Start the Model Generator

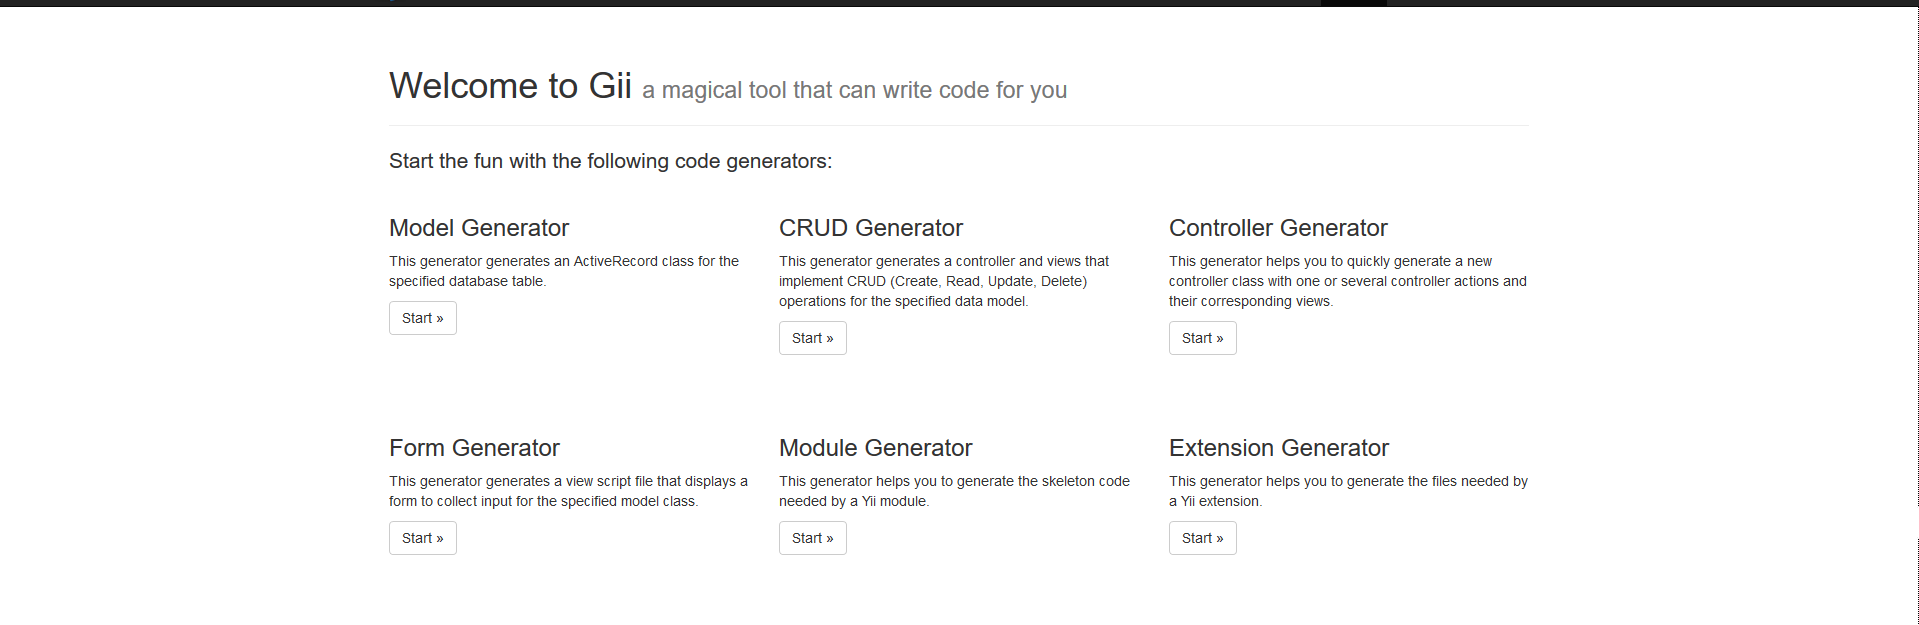tap(423, 318)
